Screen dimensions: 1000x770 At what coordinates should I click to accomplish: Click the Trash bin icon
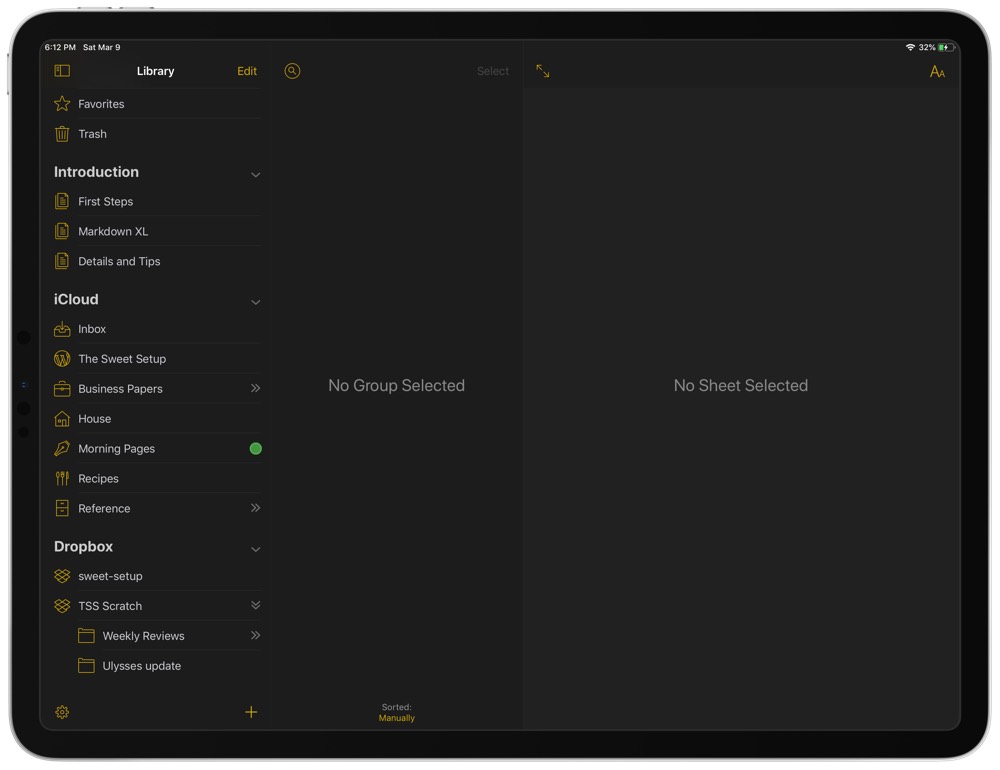point(62,134)
